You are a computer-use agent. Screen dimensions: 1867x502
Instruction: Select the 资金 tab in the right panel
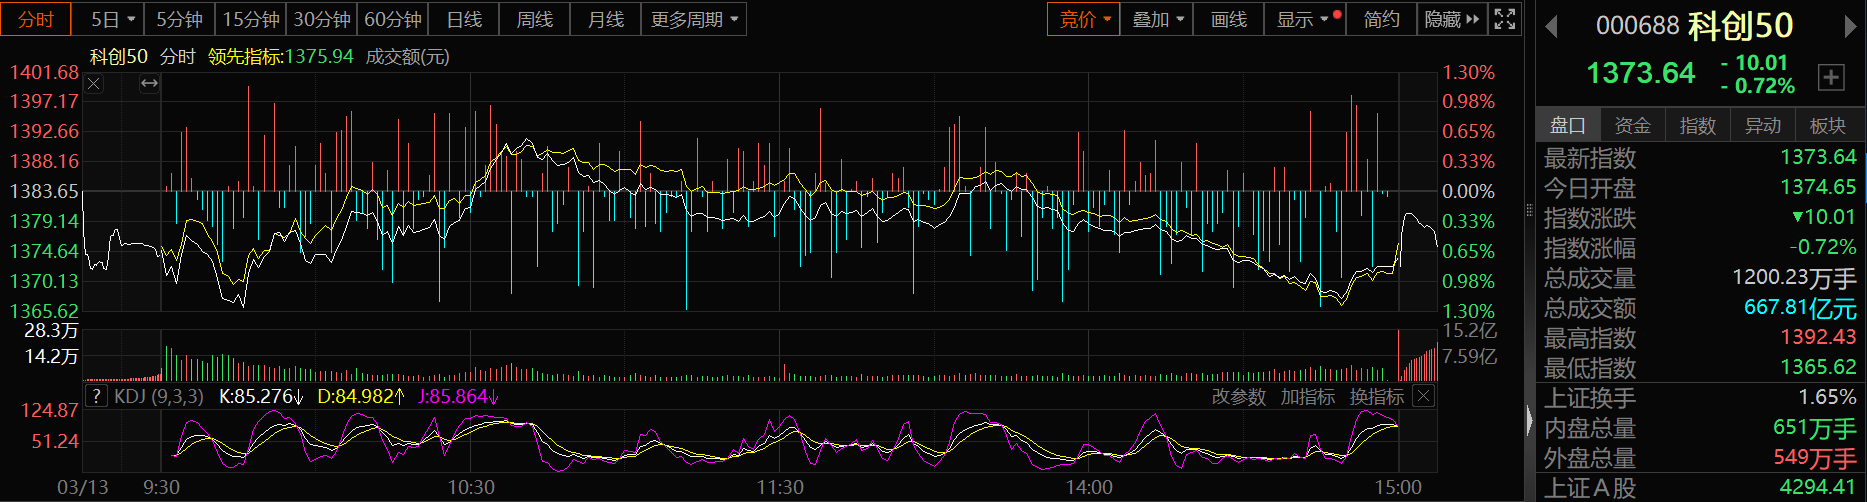(x=1632, y=125)
